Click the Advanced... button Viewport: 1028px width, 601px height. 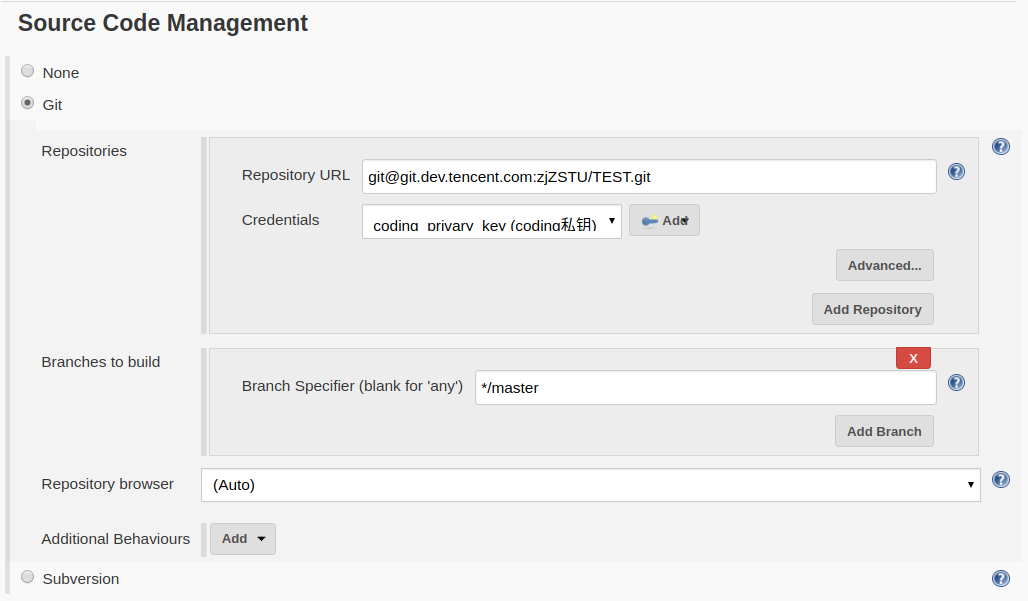coord(884,266)
